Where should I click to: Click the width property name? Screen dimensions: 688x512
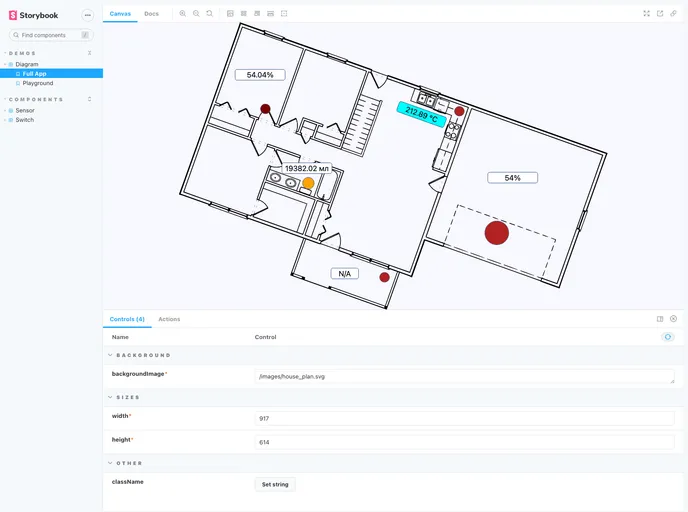point(120,416)
